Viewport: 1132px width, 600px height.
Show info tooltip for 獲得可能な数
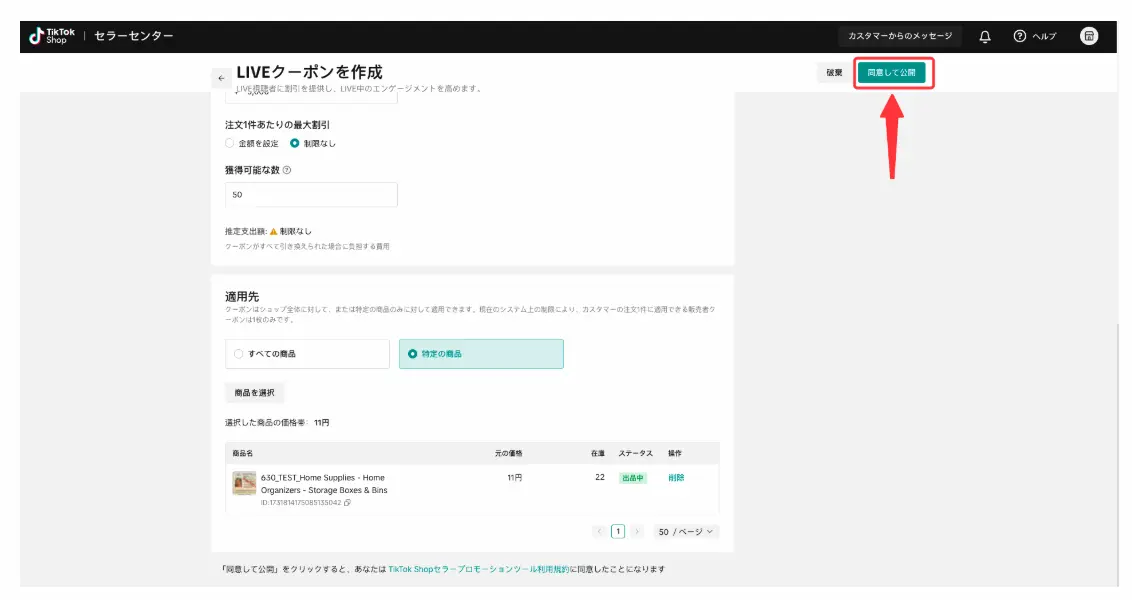click(x=287, y=170)
